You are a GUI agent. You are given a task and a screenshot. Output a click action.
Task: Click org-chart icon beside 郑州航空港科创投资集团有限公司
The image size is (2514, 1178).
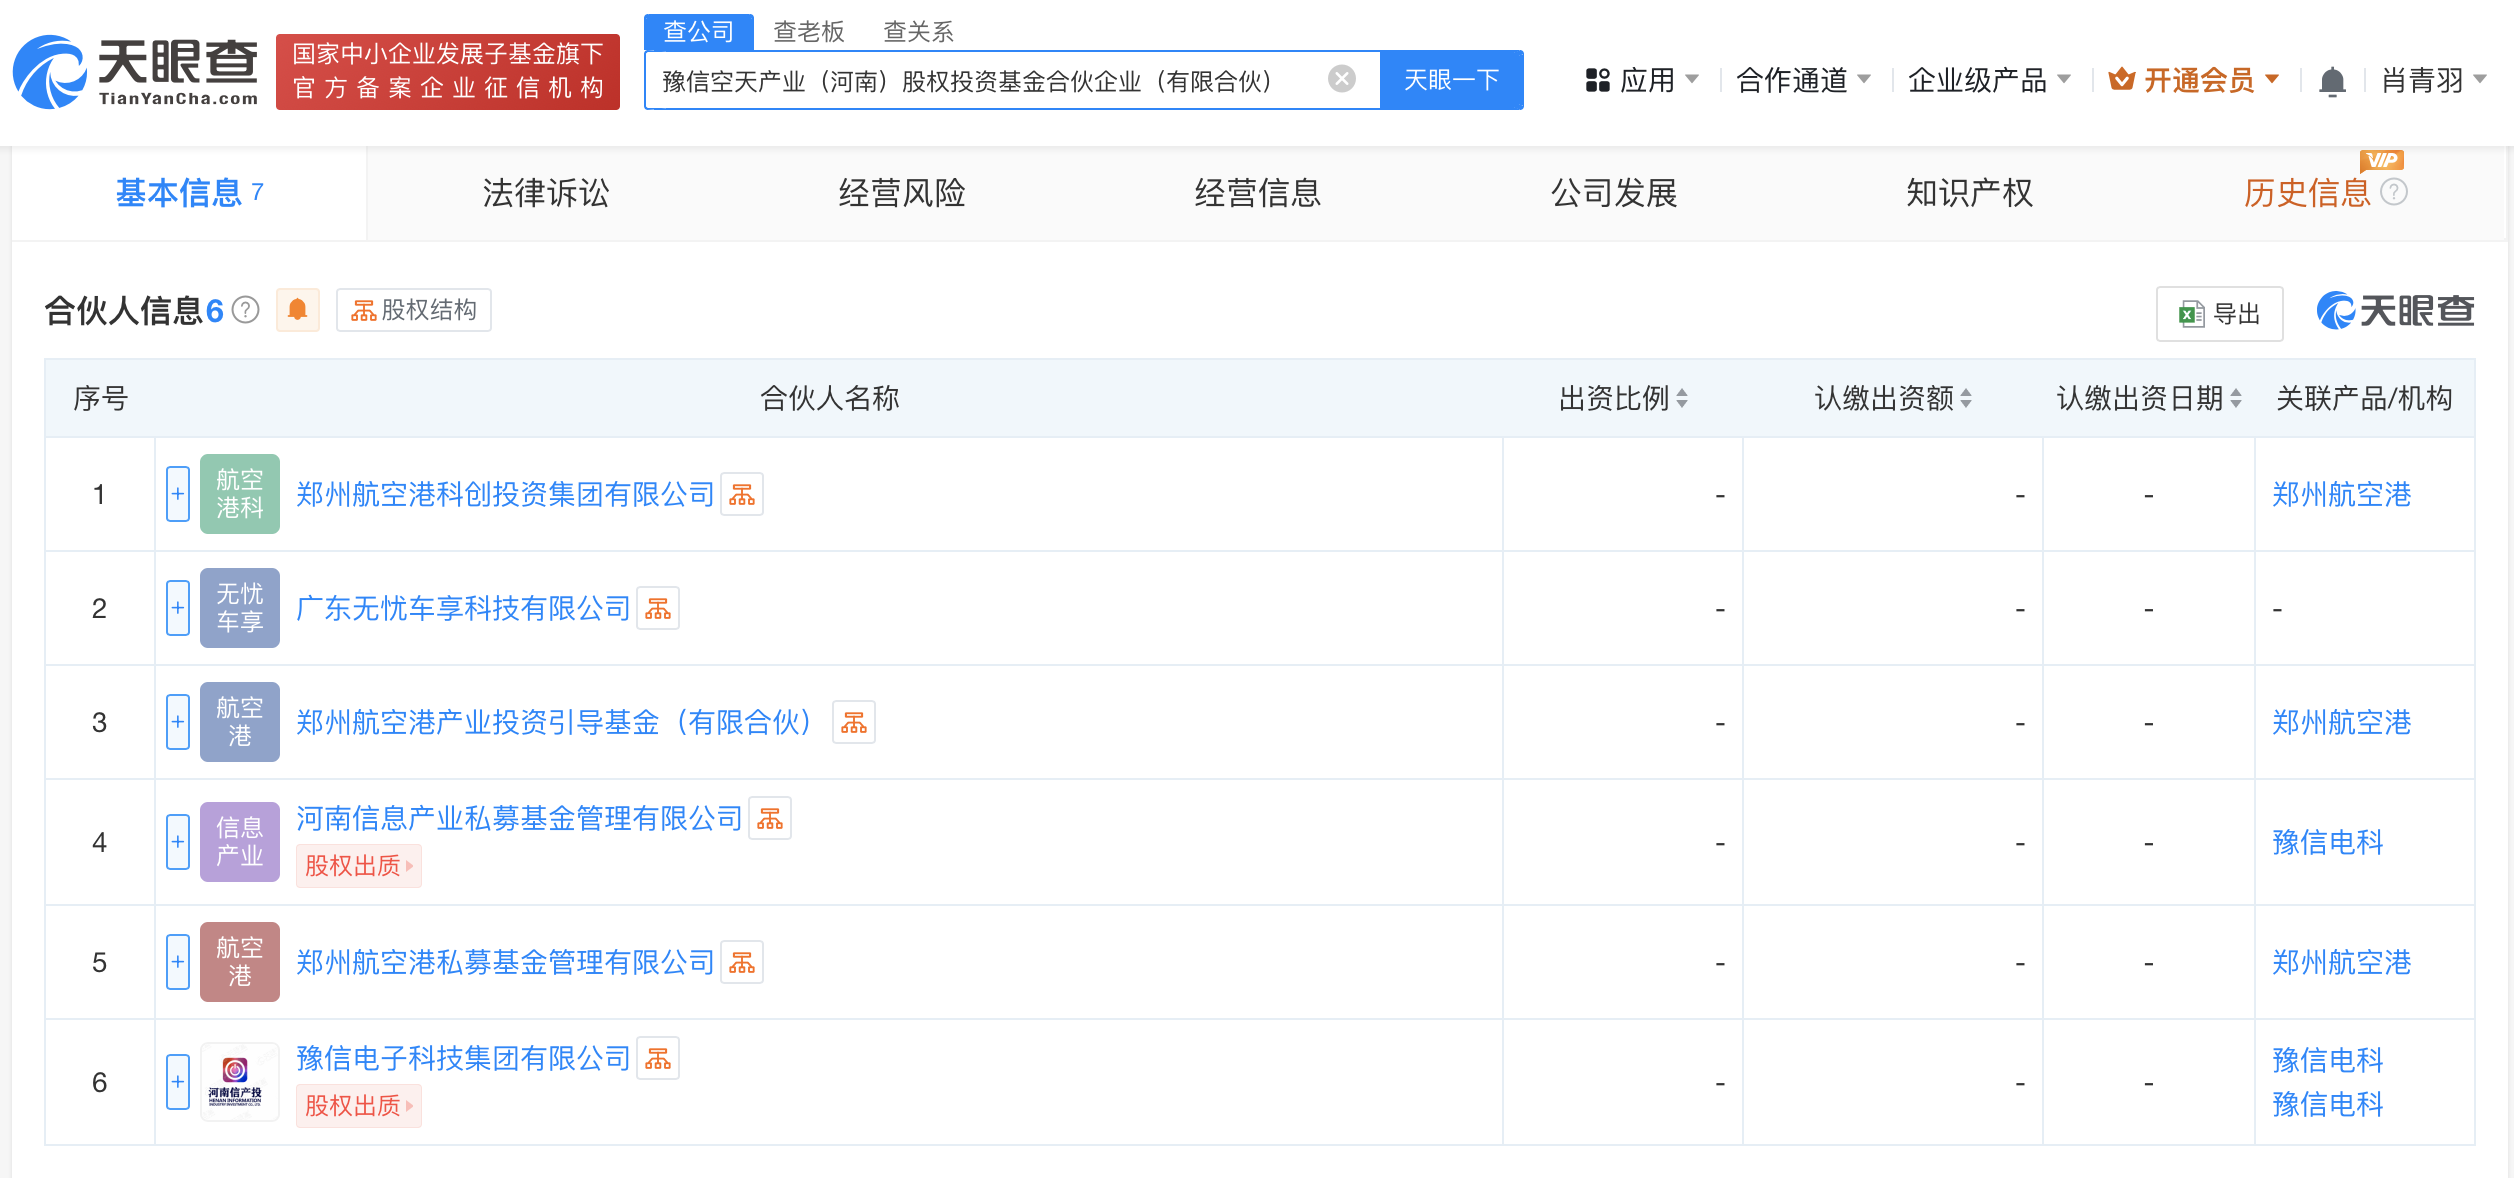coord(742,494)
